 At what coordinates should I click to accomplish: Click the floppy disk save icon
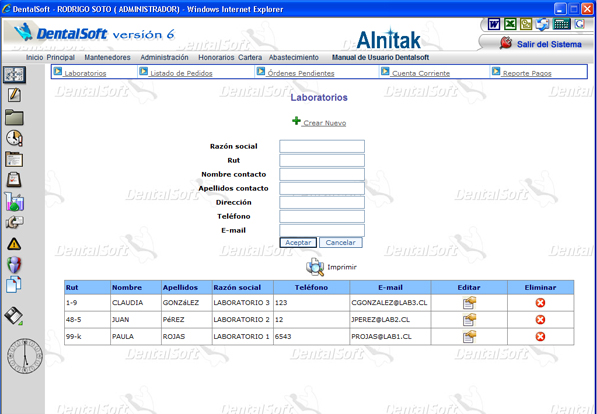[x=14, y=316]
